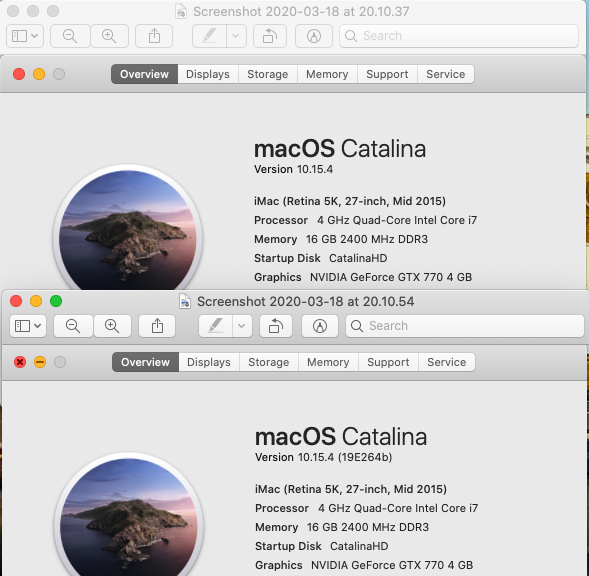Click the Graphics NVIDIA GeForce line in the lower screenshot
The height and width of the screenshot is (576, 589).
click(x=364, y=565)
